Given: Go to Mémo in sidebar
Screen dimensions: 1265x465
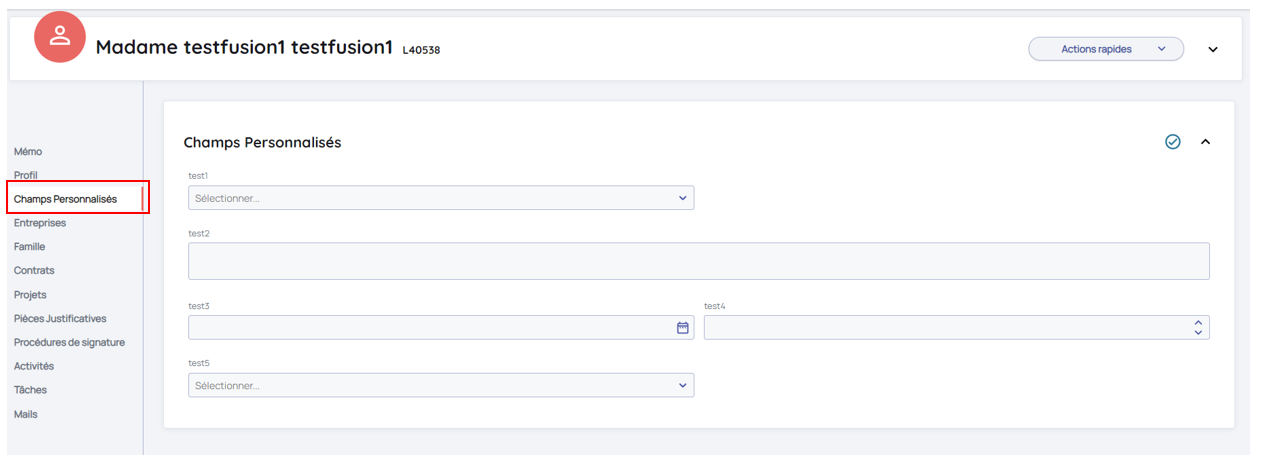Looking at the screenshot, I should (28, 151).
